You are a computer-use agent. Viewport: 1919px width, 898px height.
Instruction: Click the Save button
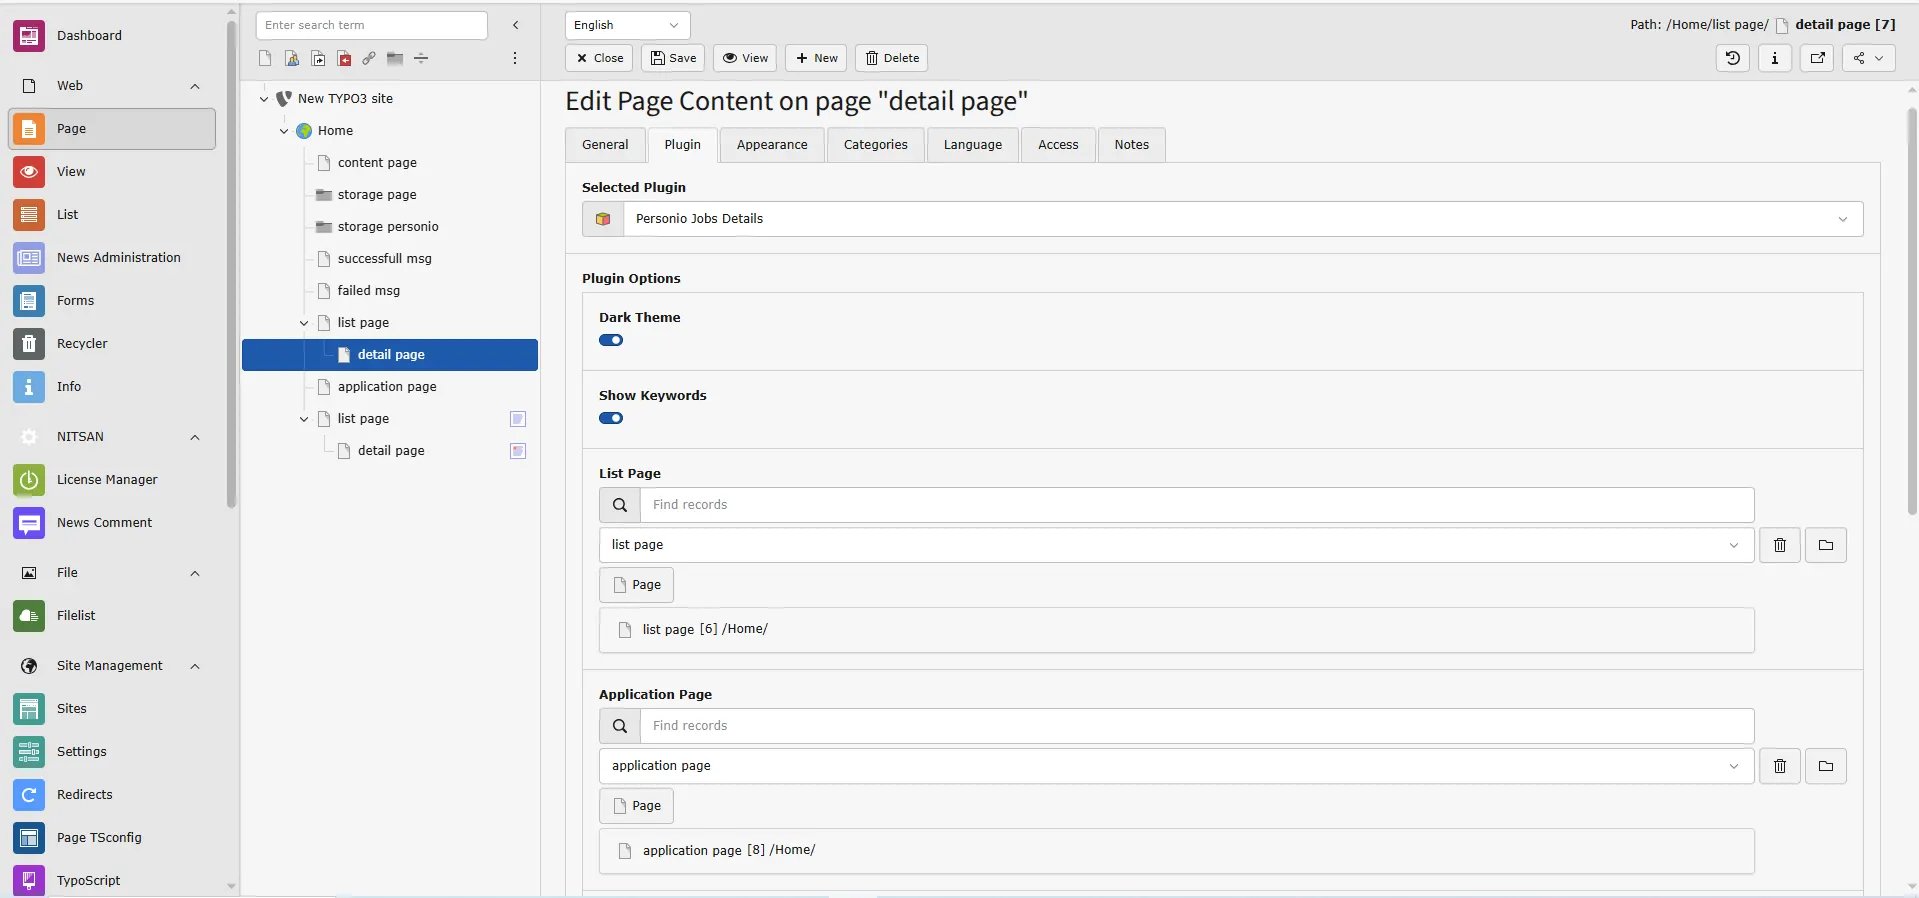coord(673,58)
